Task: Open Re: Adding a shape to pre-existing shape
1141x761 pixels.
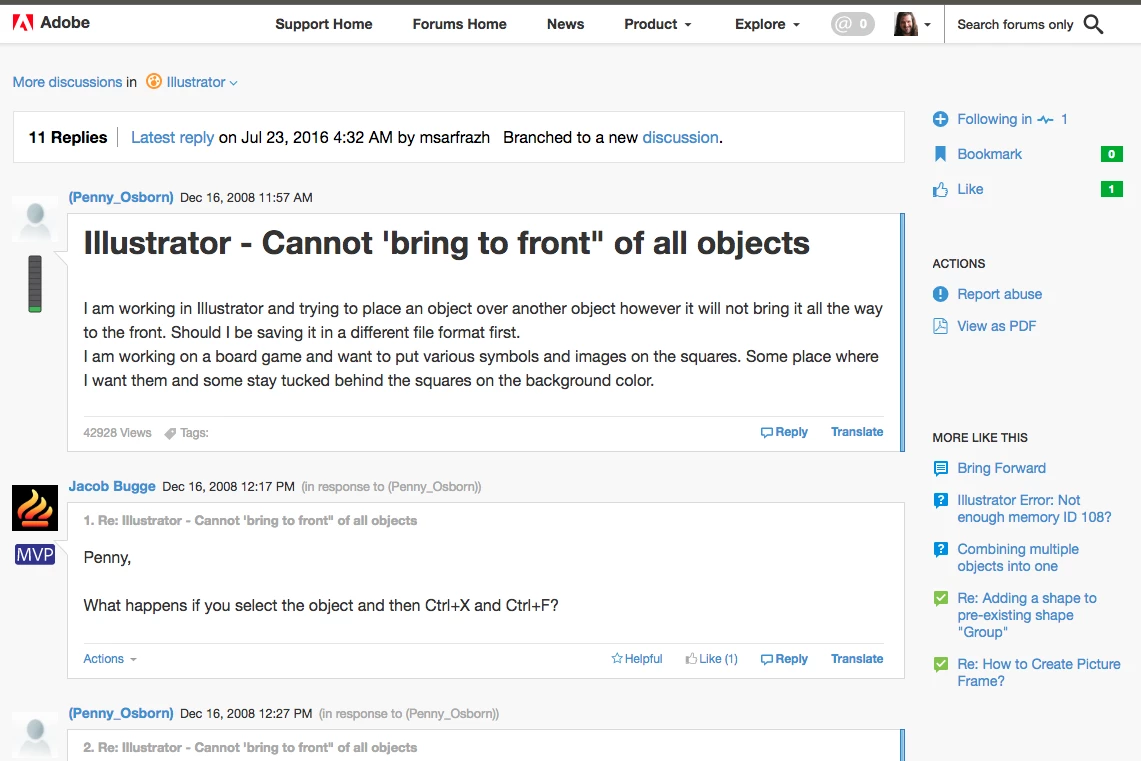Action: tap(1027, 615)
